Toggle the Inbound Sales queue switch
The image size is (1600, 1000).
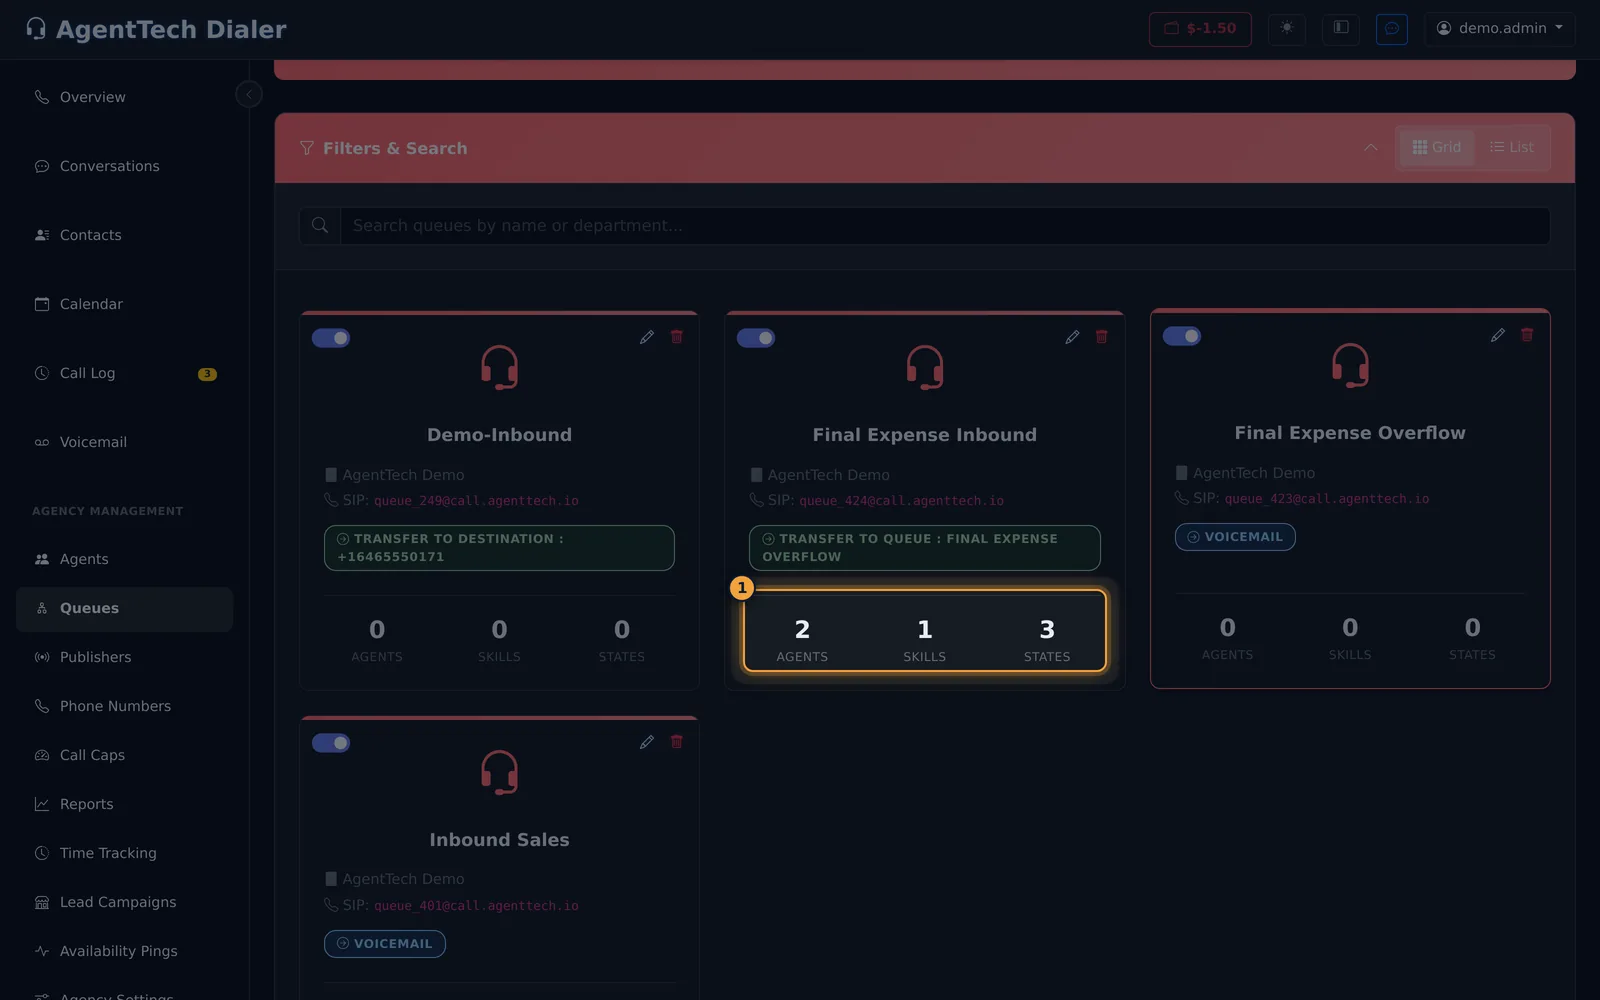331,743
